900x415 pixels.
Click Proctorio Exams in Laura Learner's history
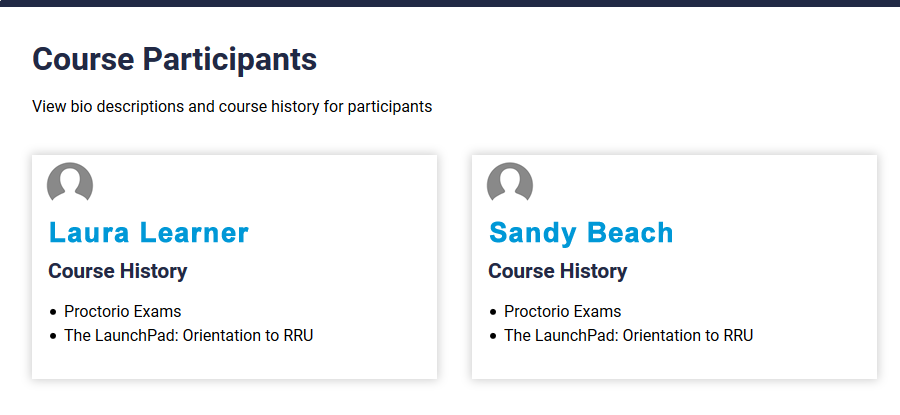[123, 312]
